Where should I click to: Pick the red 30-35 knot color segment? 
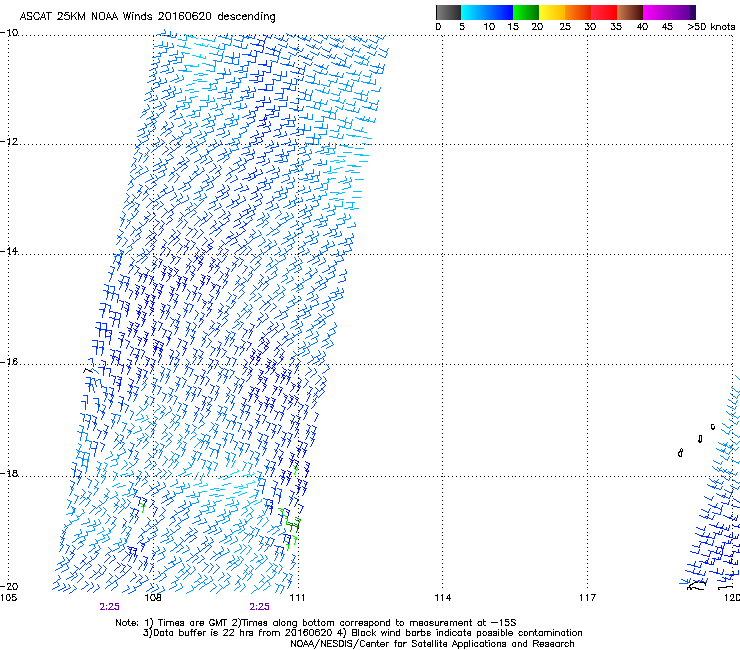pyautogui.click(x=604, y=12)
